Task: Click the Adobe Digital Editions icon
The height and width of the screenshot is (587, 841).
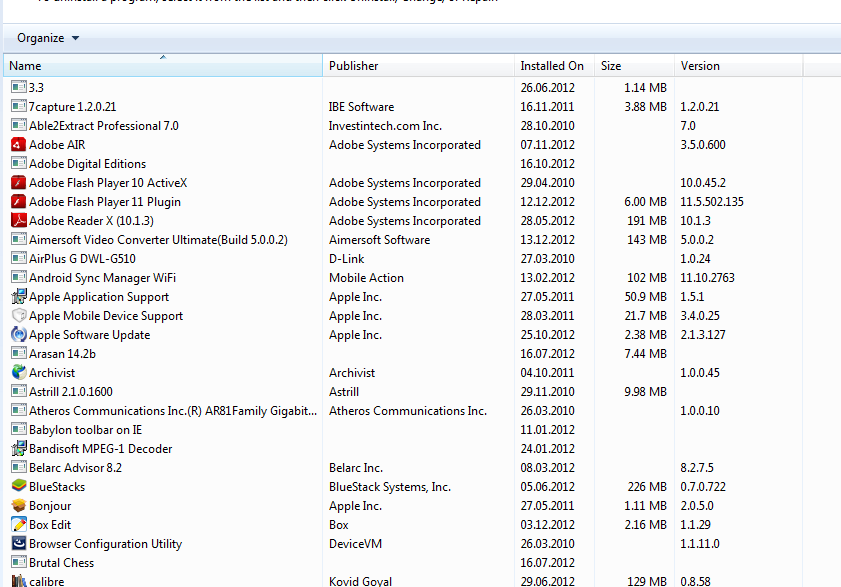Action: tap(19, 164)
